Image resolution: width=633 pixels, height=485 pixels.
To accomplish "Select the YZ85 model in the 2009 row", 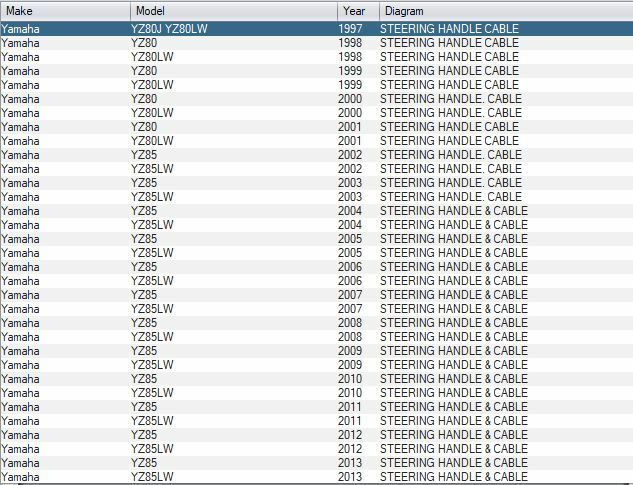I will (x=144, y=351).
